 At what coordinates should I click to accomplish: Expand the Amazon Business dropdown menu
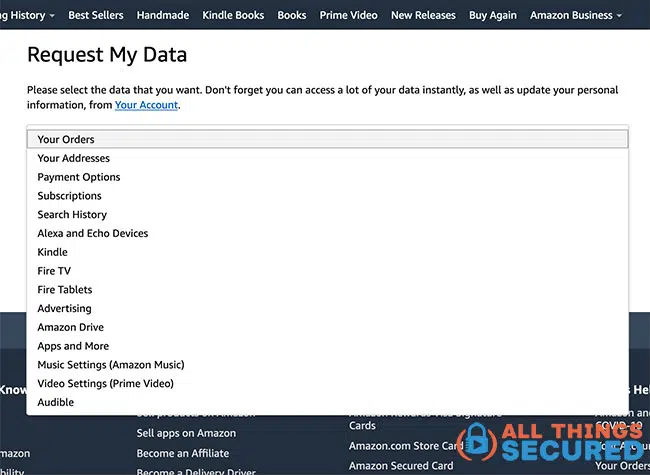pyautogui.click(x=574, y=15)
